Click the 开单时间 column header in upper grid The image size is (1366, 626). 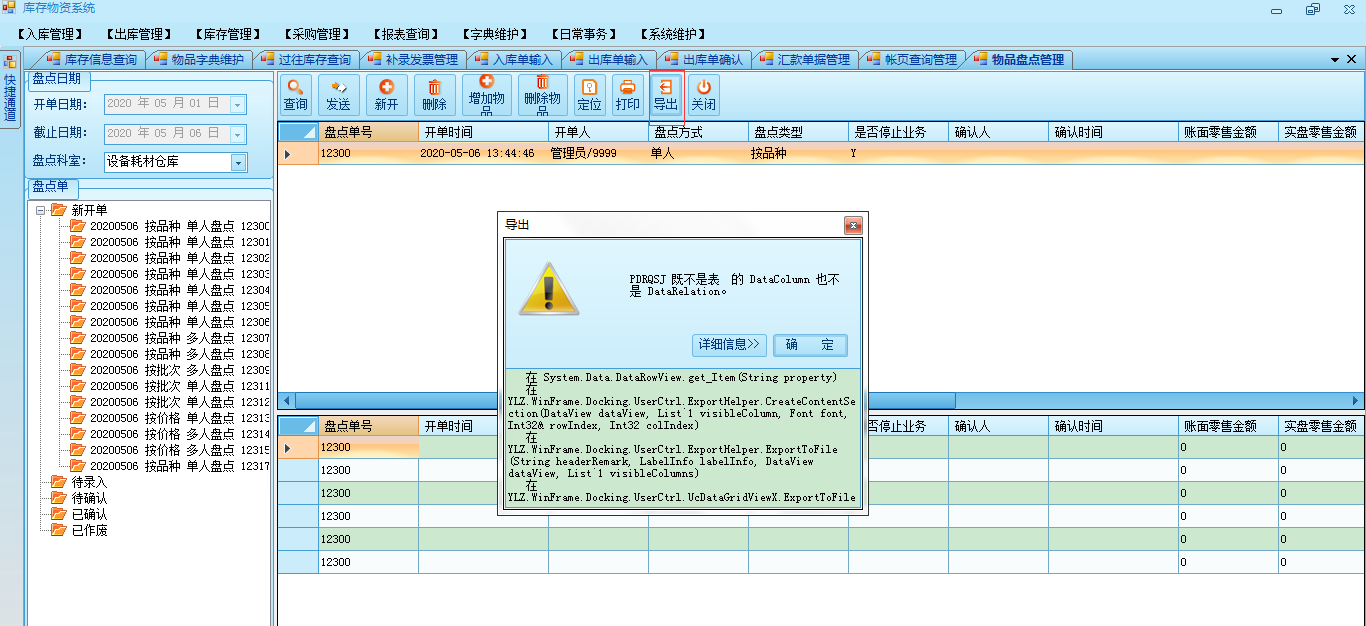click(x=483, y=132)
